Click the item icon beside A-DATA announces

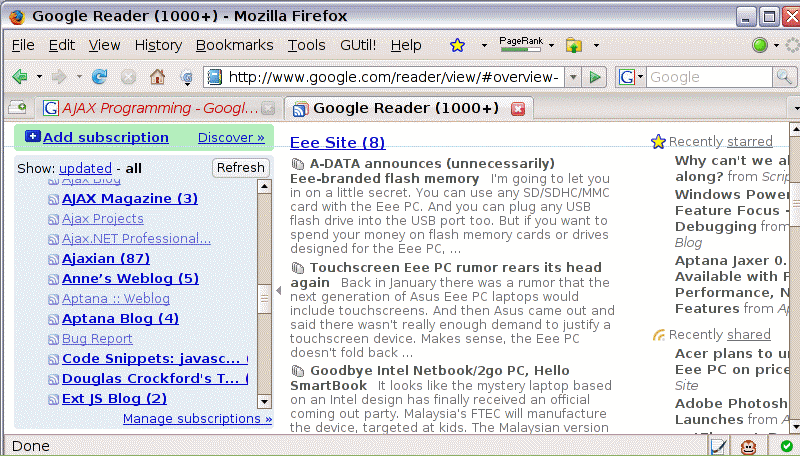tap(297, 164)
